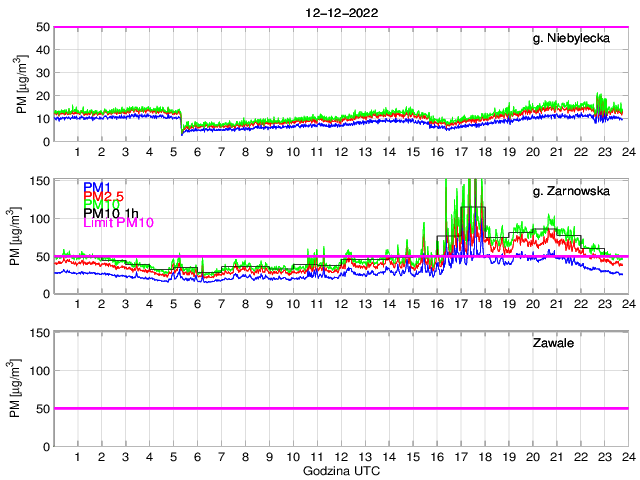
Task: Click the 12-12-2022 date title
Action: (x=340, y=12)
